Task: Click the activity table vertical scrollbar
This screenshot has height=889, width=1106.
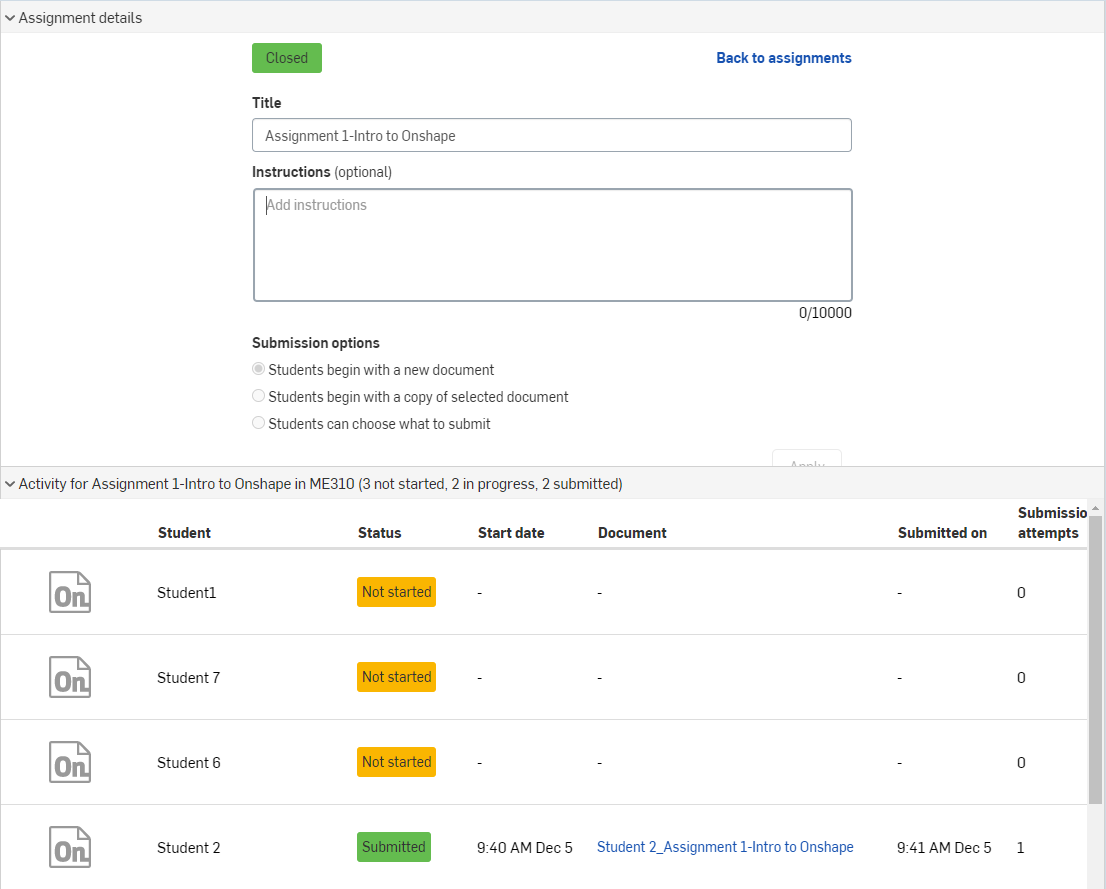Action: pos(1096,660)
